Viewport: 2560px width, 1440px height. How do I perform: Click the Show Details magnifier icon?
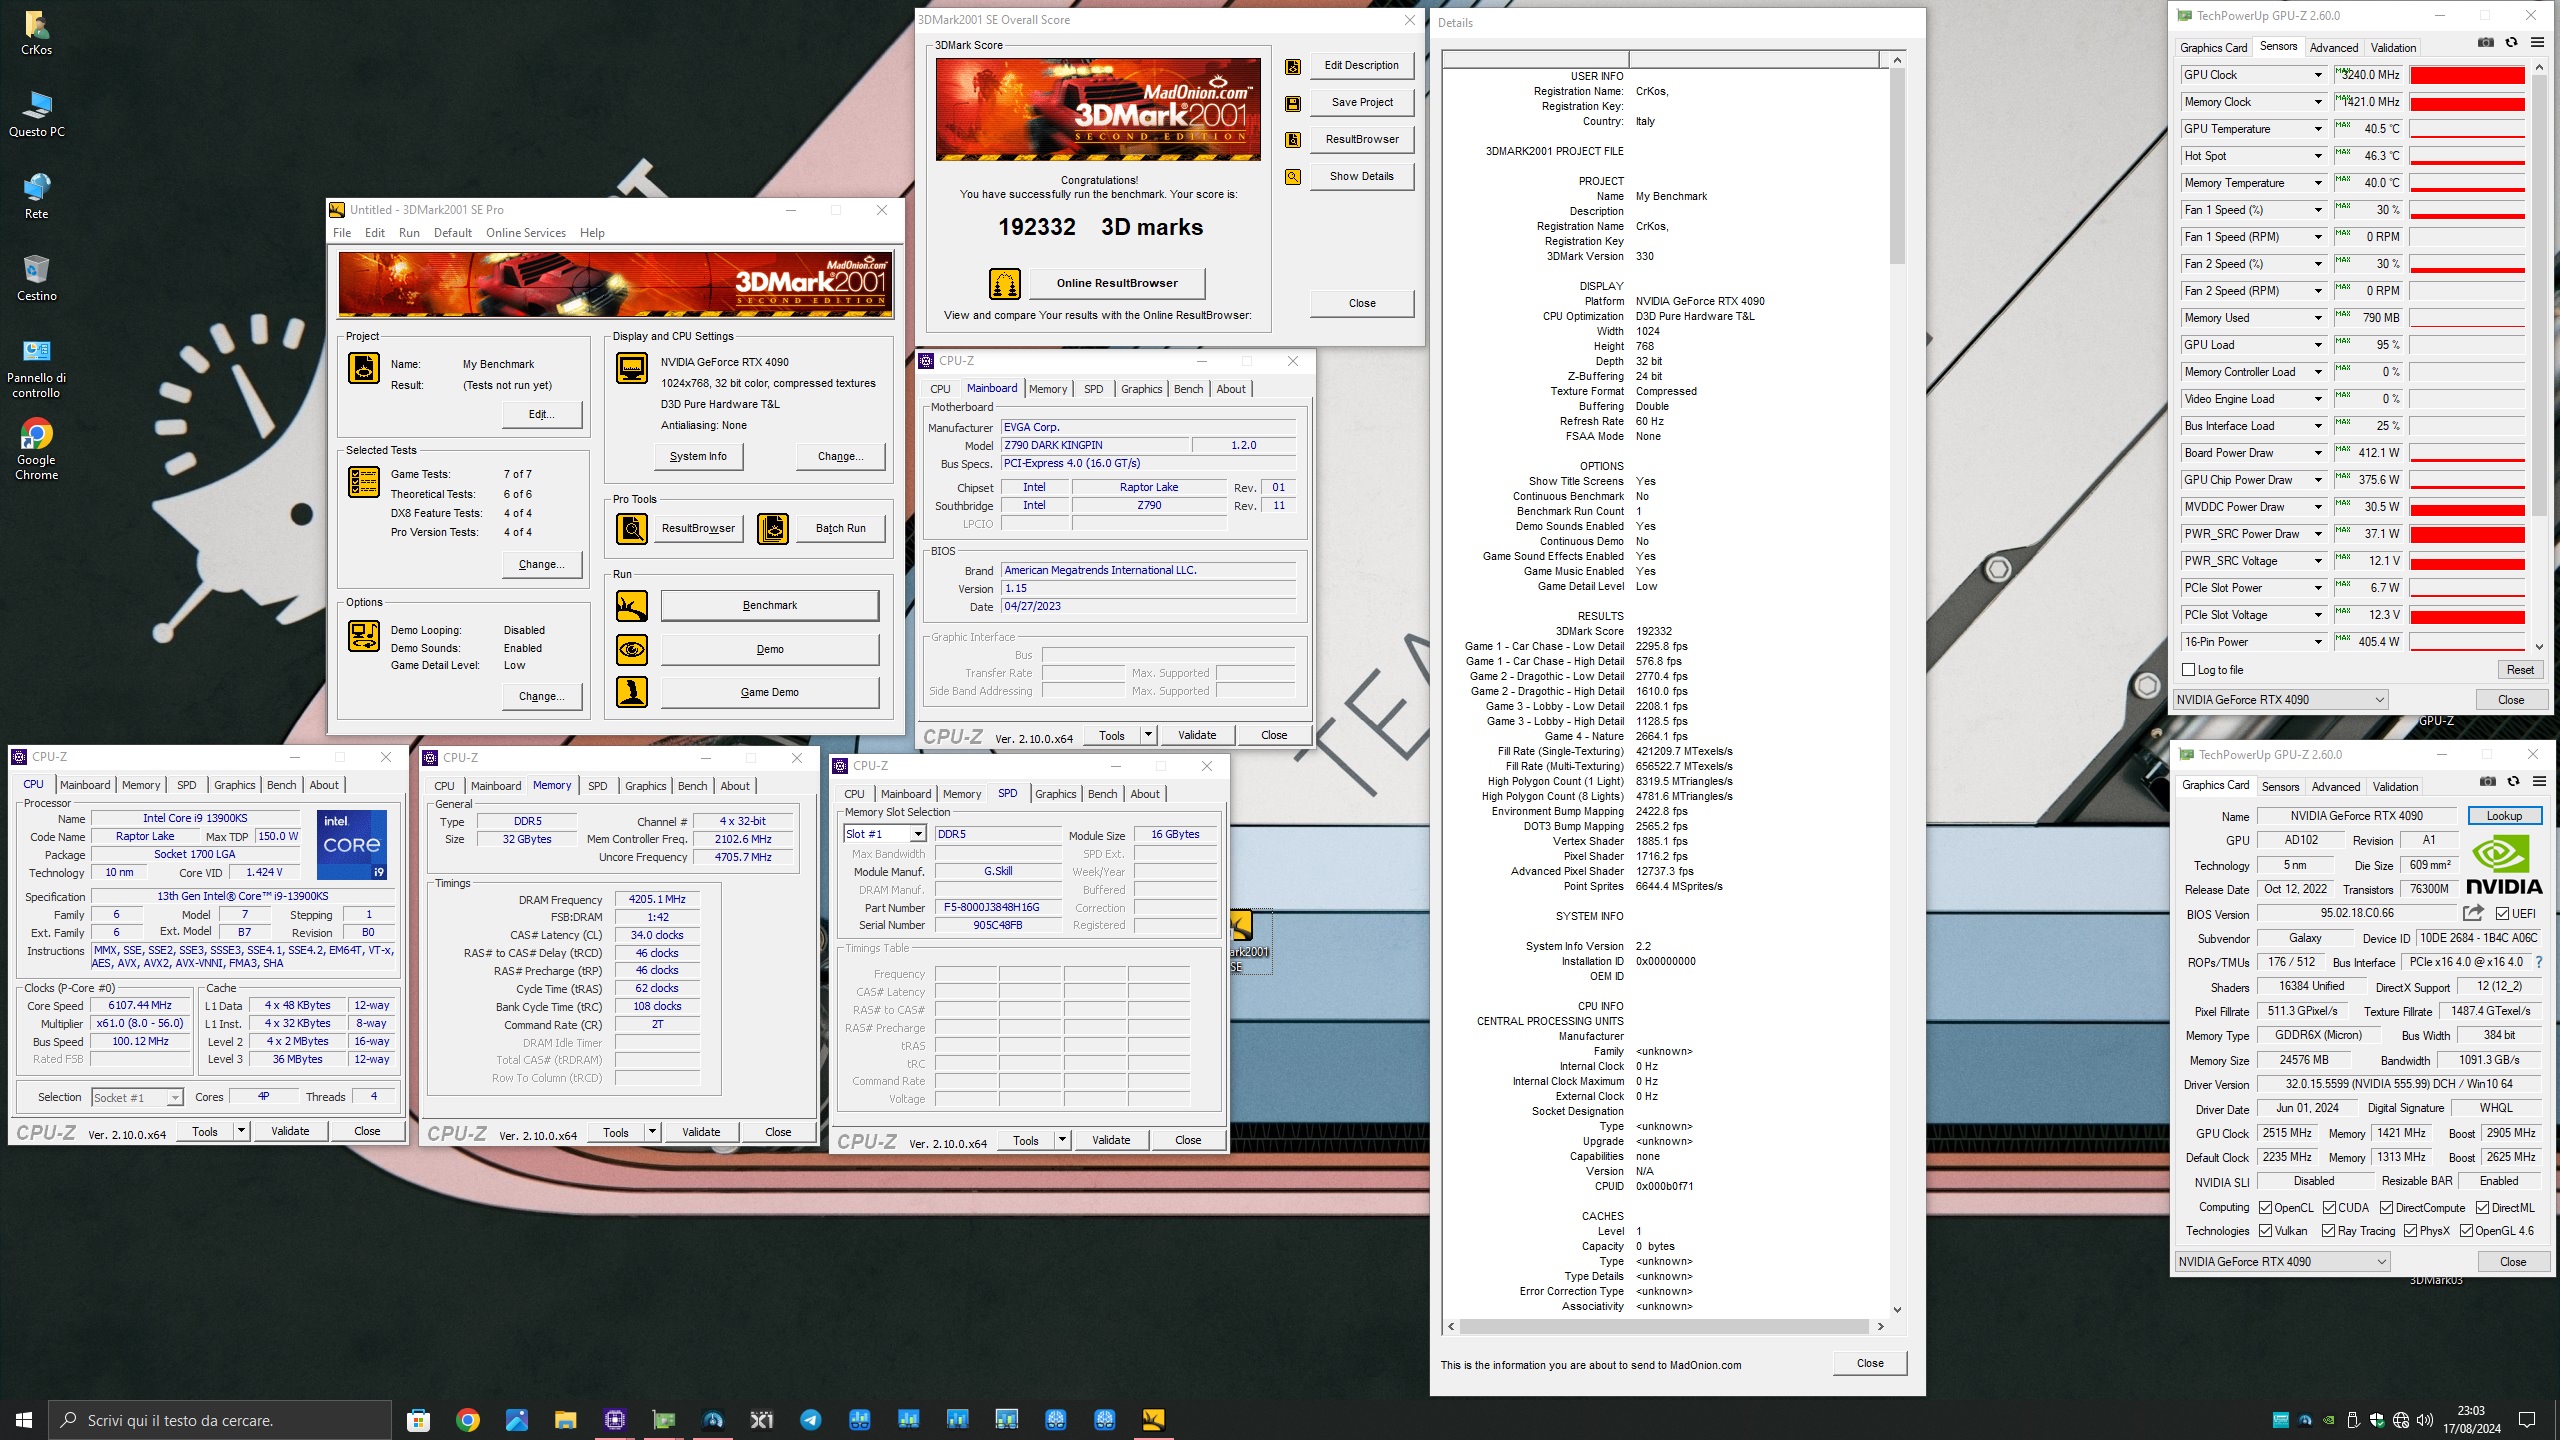pyautogui.click(x=1293, y=177)
